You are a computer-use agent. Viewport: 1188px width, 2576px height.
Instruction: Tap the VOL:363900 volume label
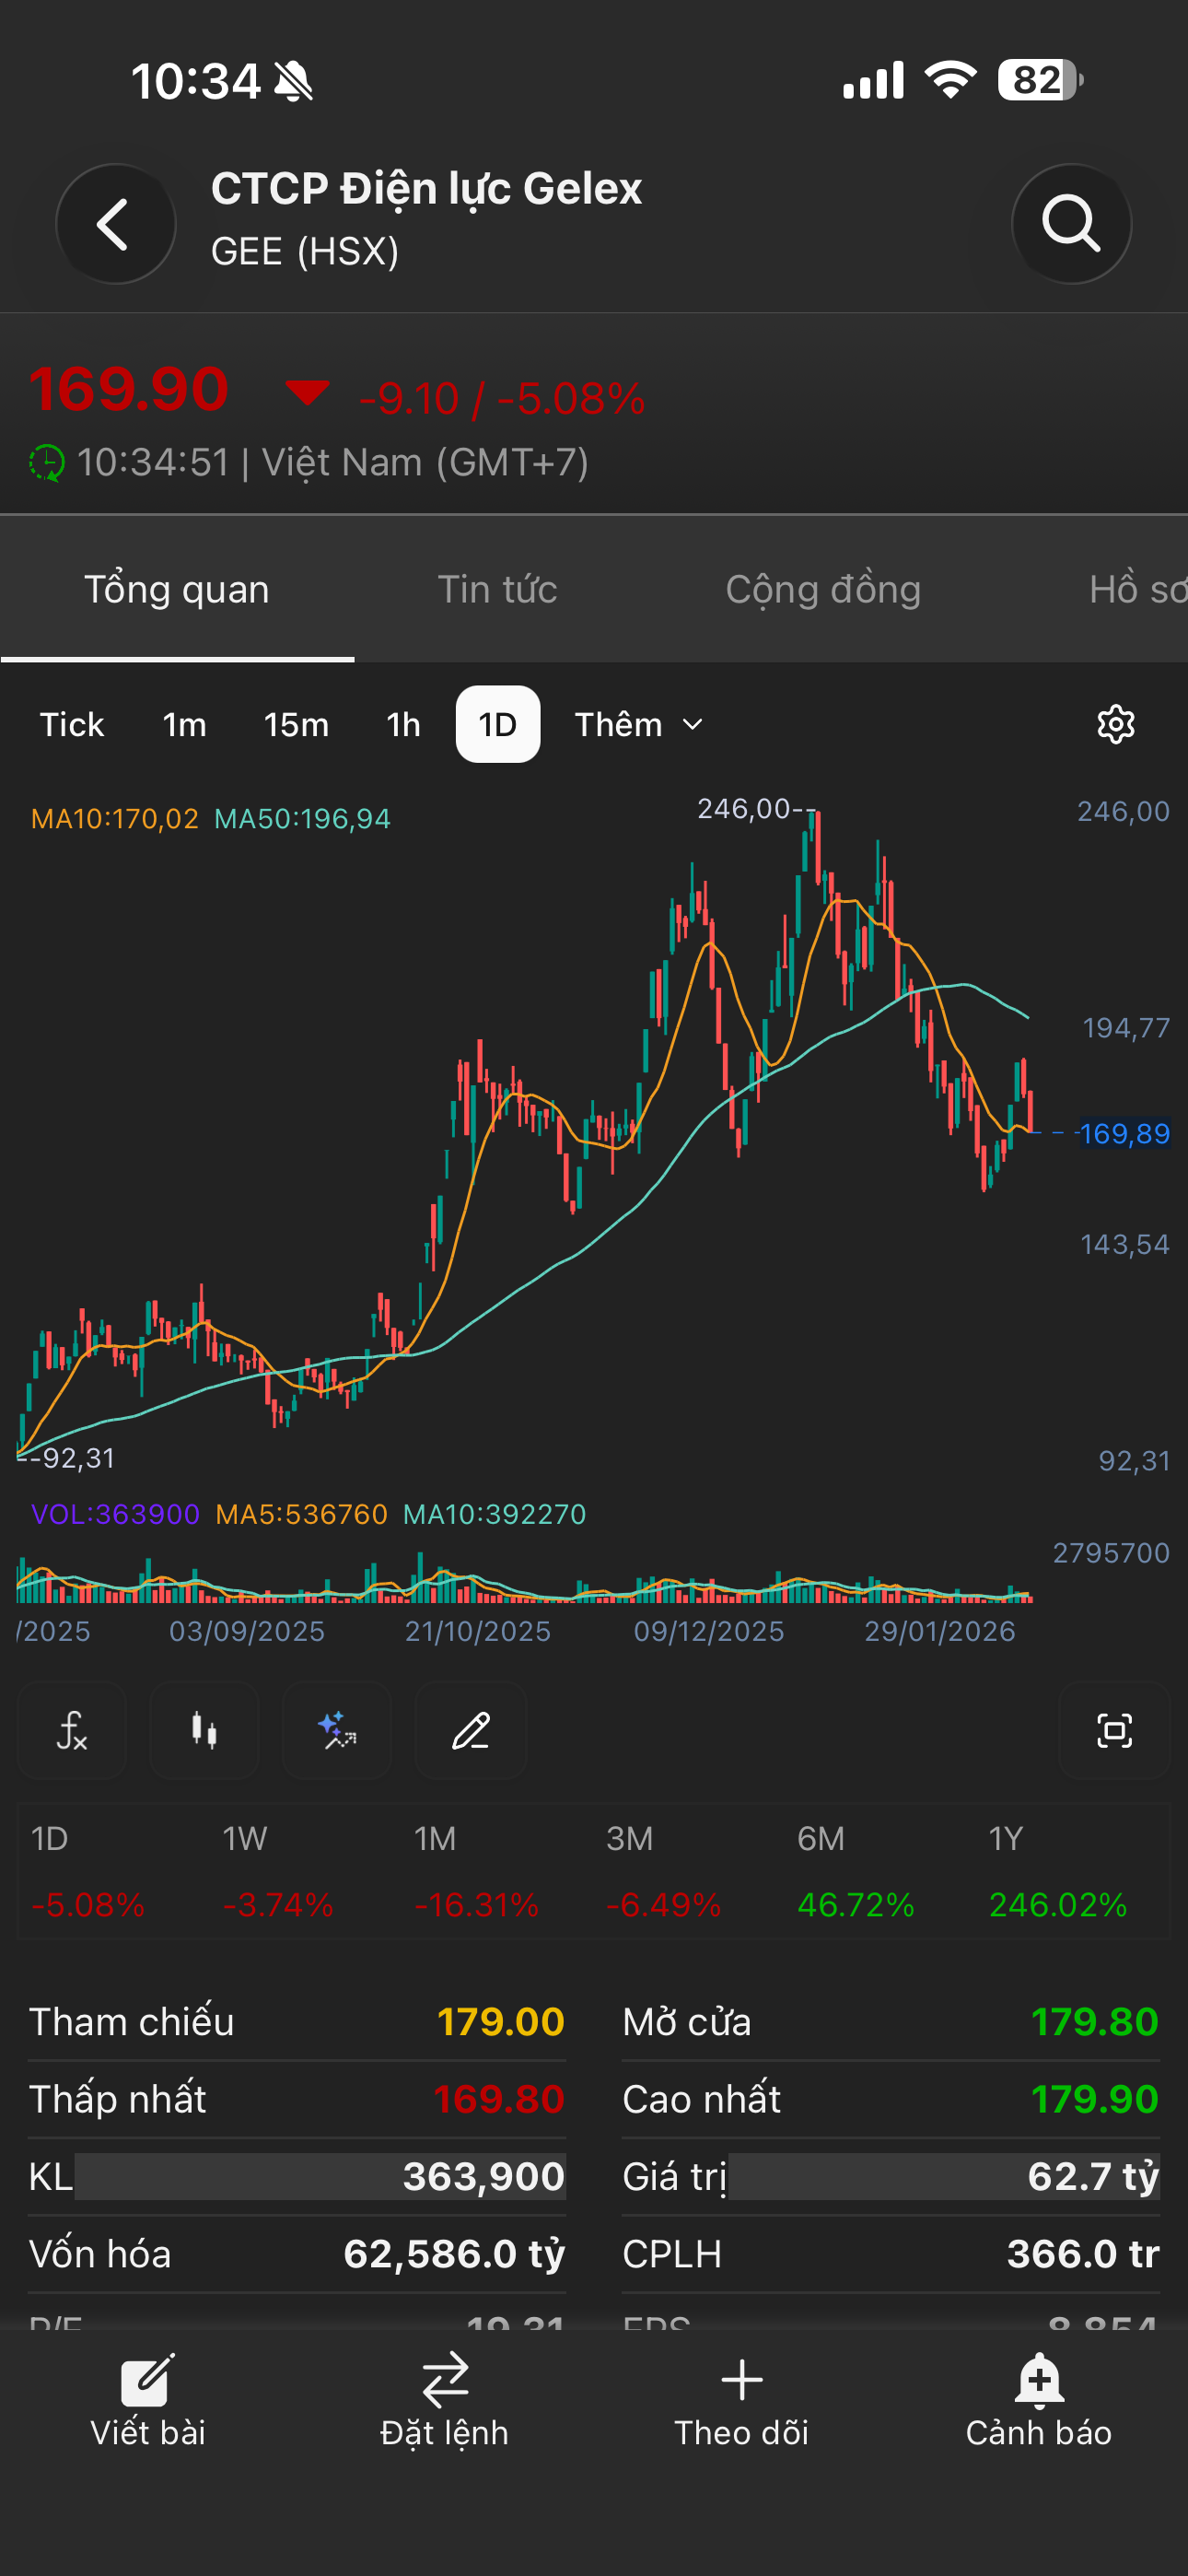[x=116, y=1514]
